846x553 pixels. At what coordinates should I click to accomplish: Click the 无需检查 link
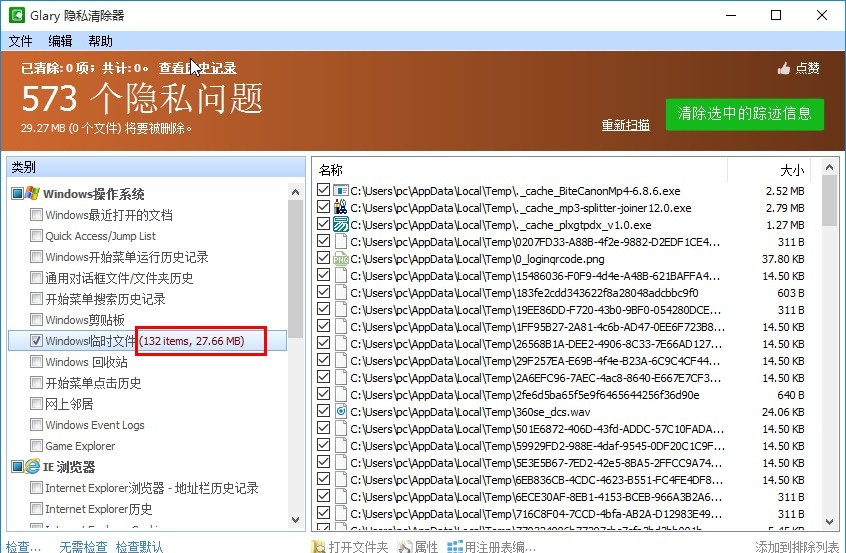(83, 547)
